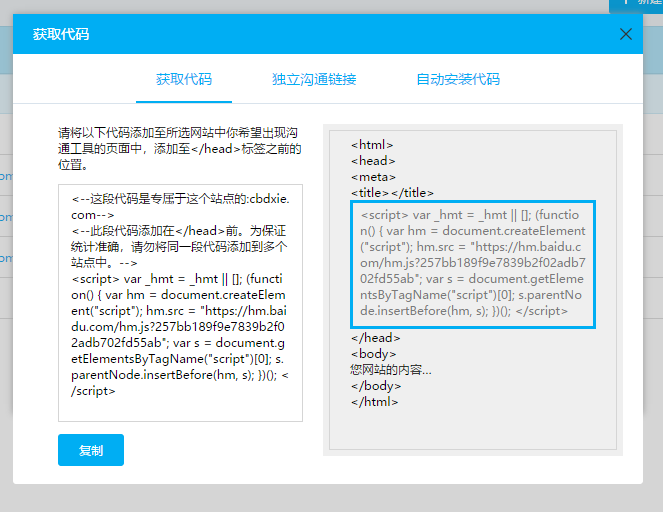Screen dimensions: 663x512
Task: Switch to the 获取代码 tab
Action: (184, 79)
